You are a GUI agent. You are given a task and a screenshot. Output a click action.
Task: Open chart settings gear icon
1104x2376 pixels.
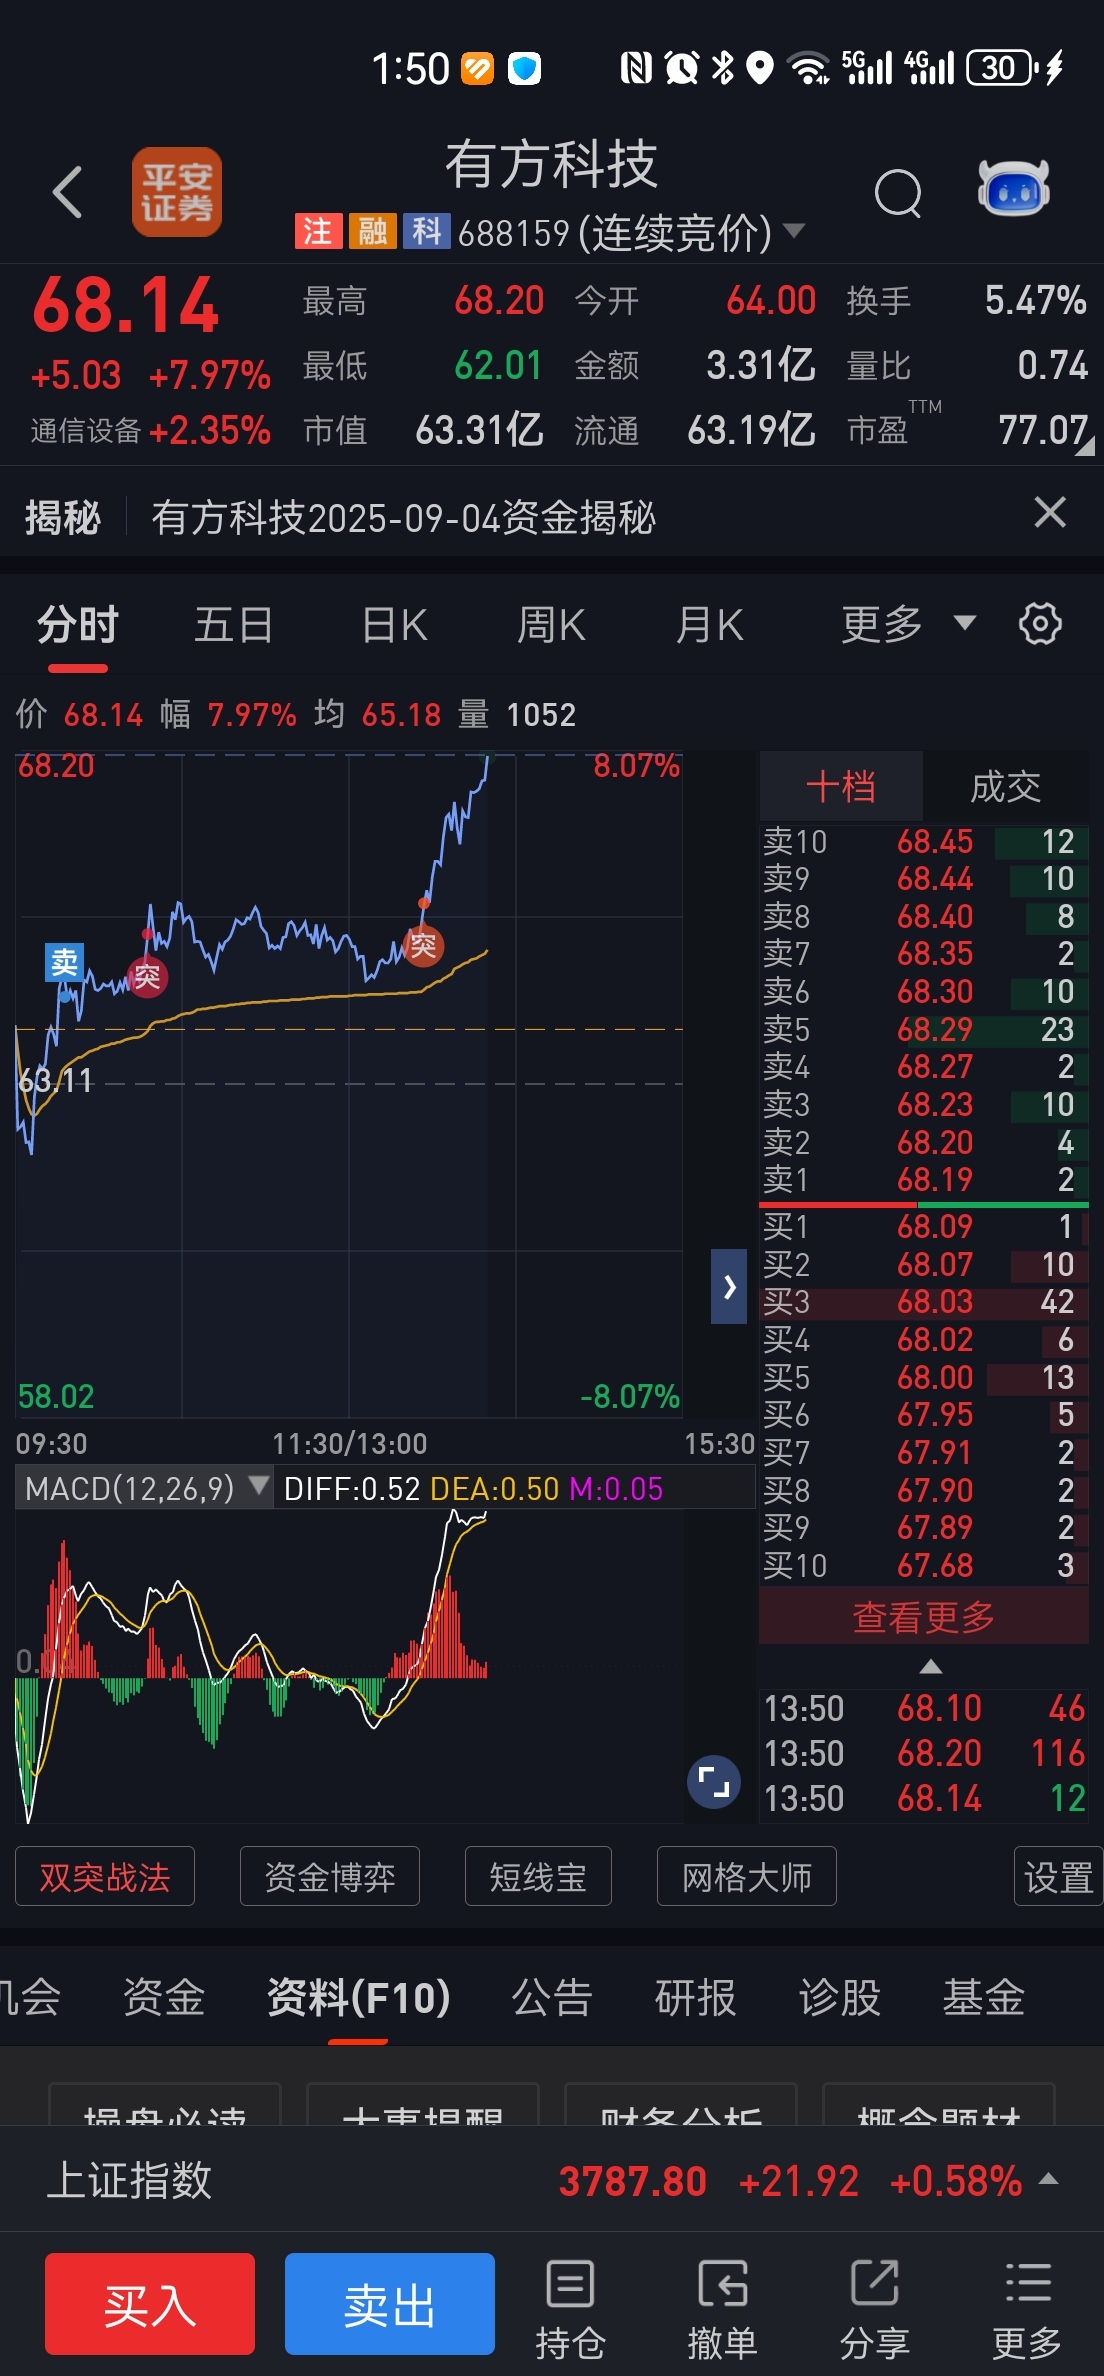[x=1040, y=624]
